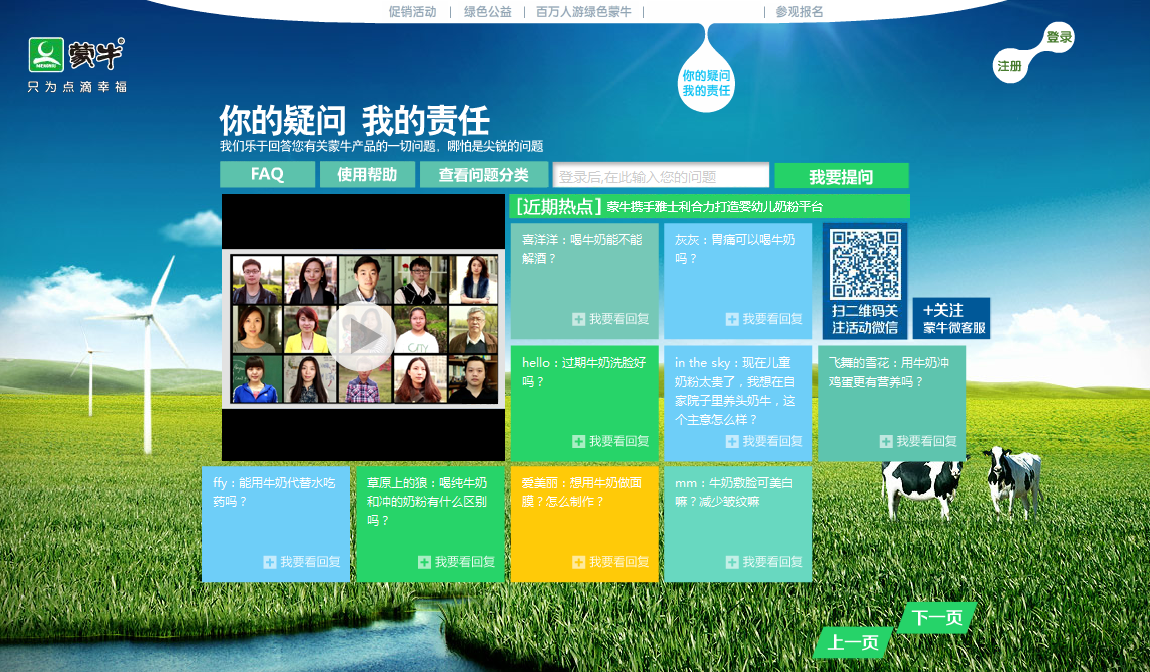Click the 我要提问 submit button
This screenshot has width=1150, height=672.
(841, 176)
